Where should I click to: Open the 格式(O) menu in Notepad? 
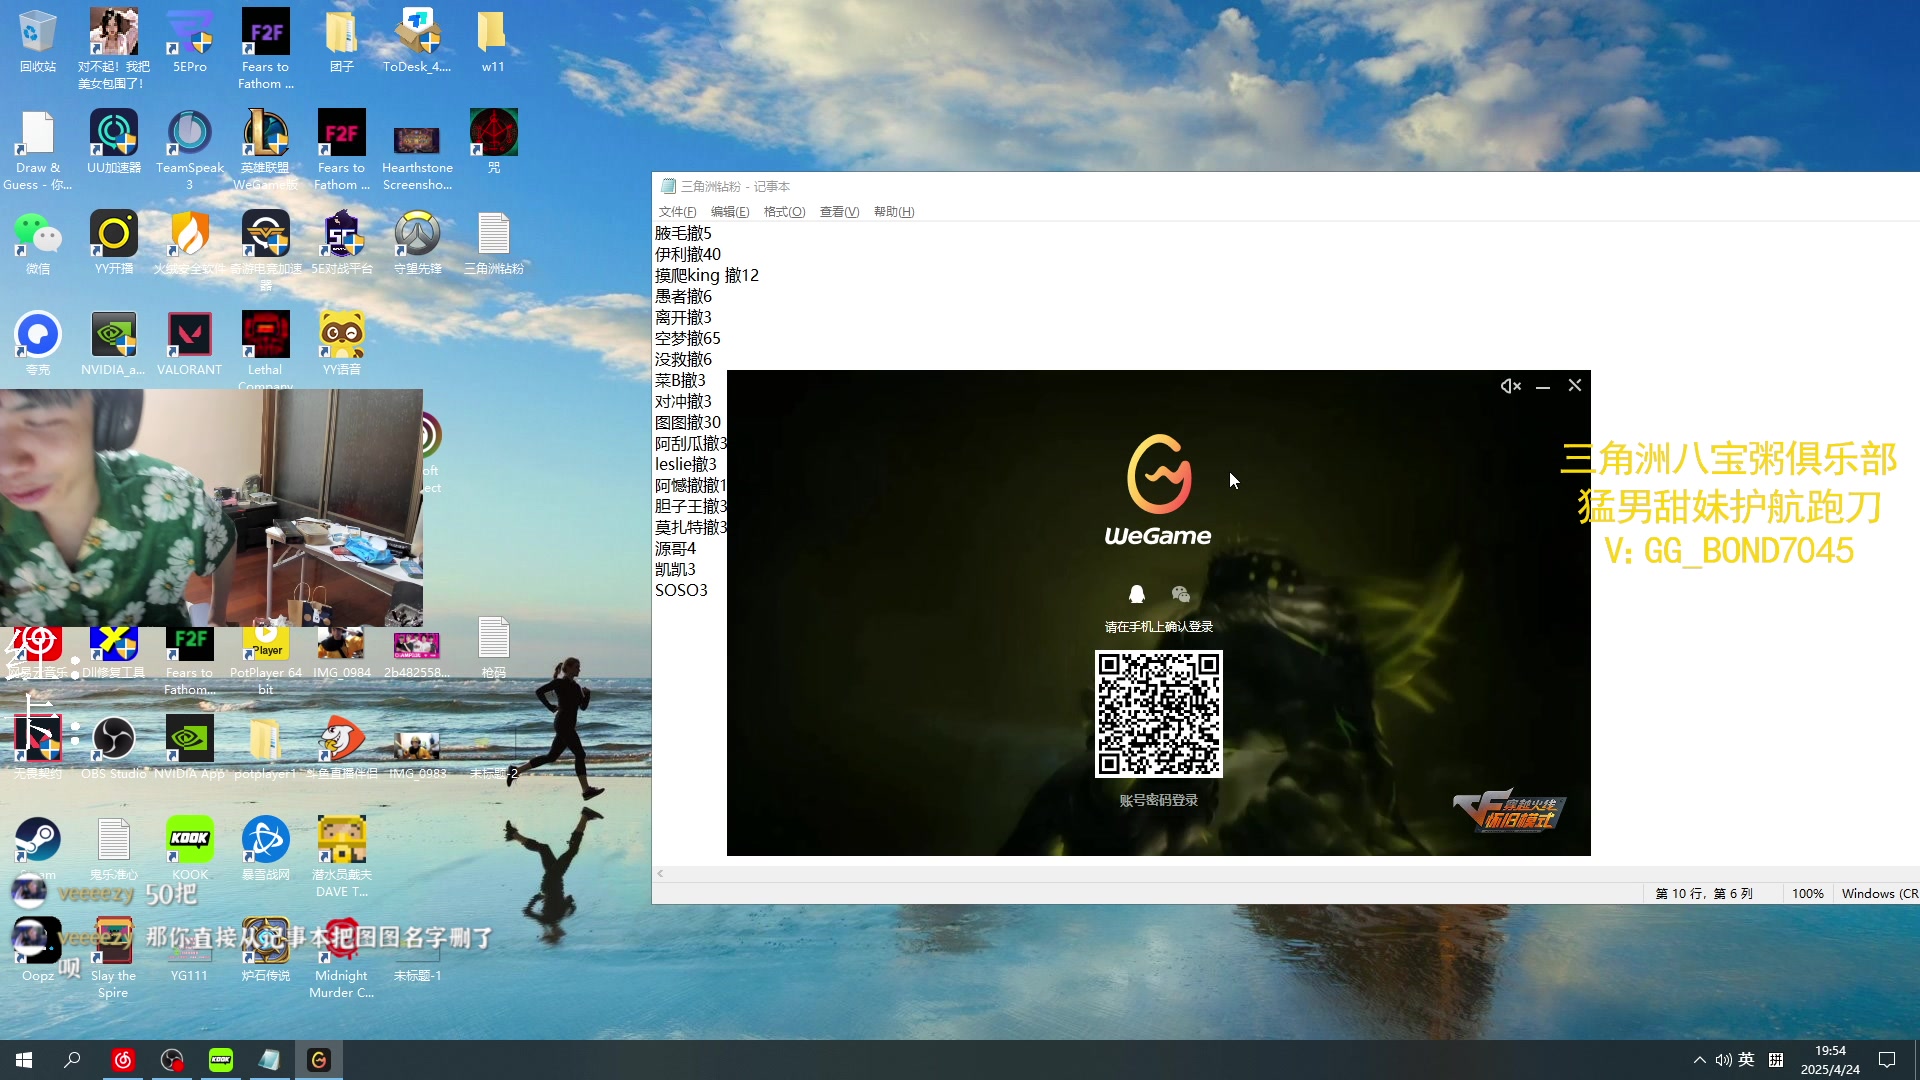pos(784,212)
